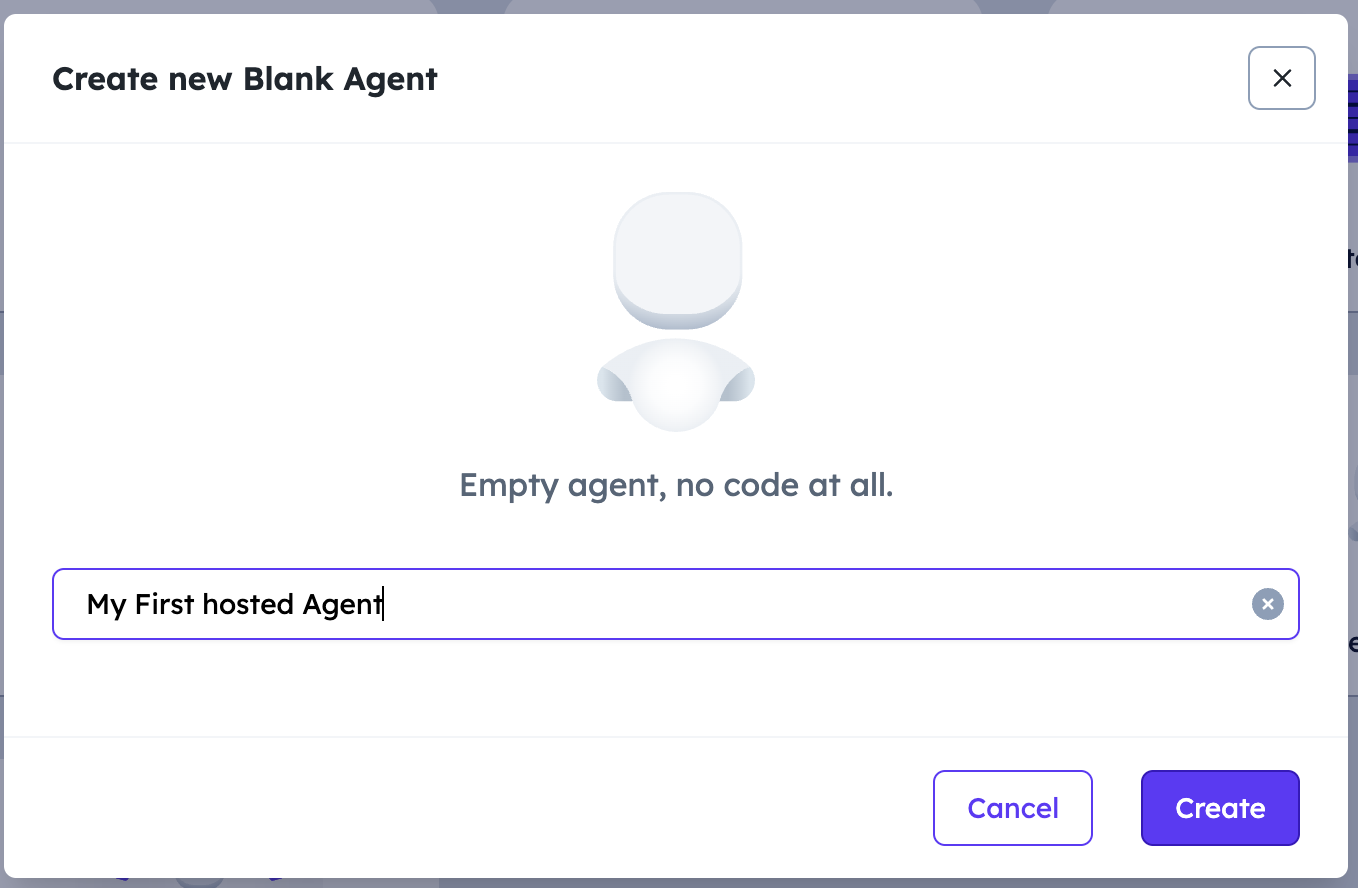This screenshot has height=888, width=1358.
Task: Click the blank agent avatar head
Action: [677, 260]
